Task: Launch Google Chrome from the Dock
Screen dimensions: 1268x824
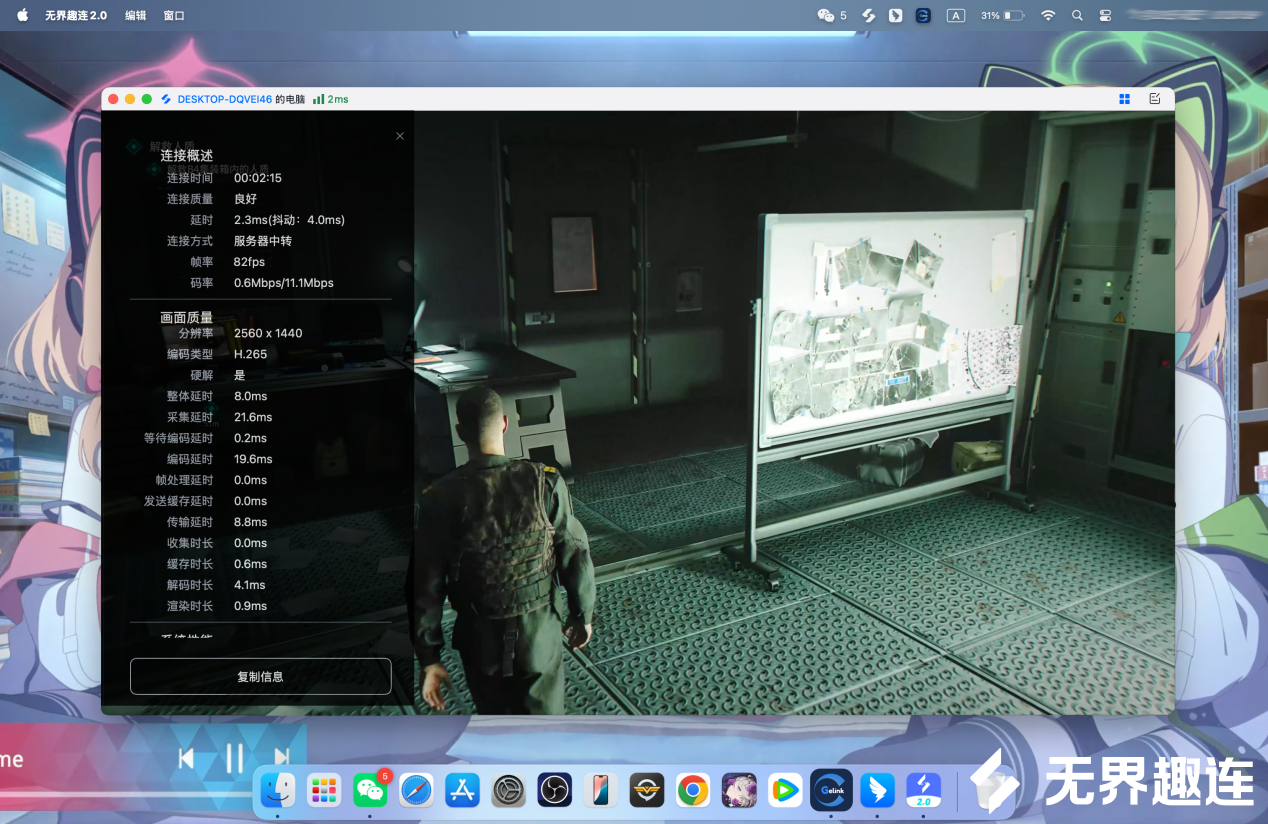Action: 692,790
